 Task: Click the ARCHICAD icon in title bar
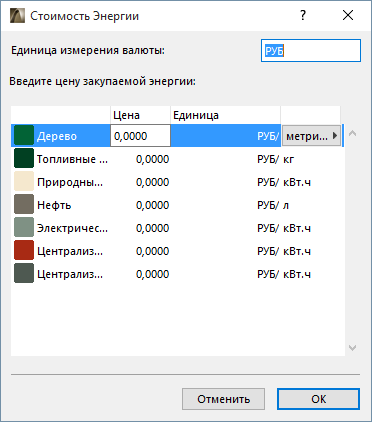(17, 16)
